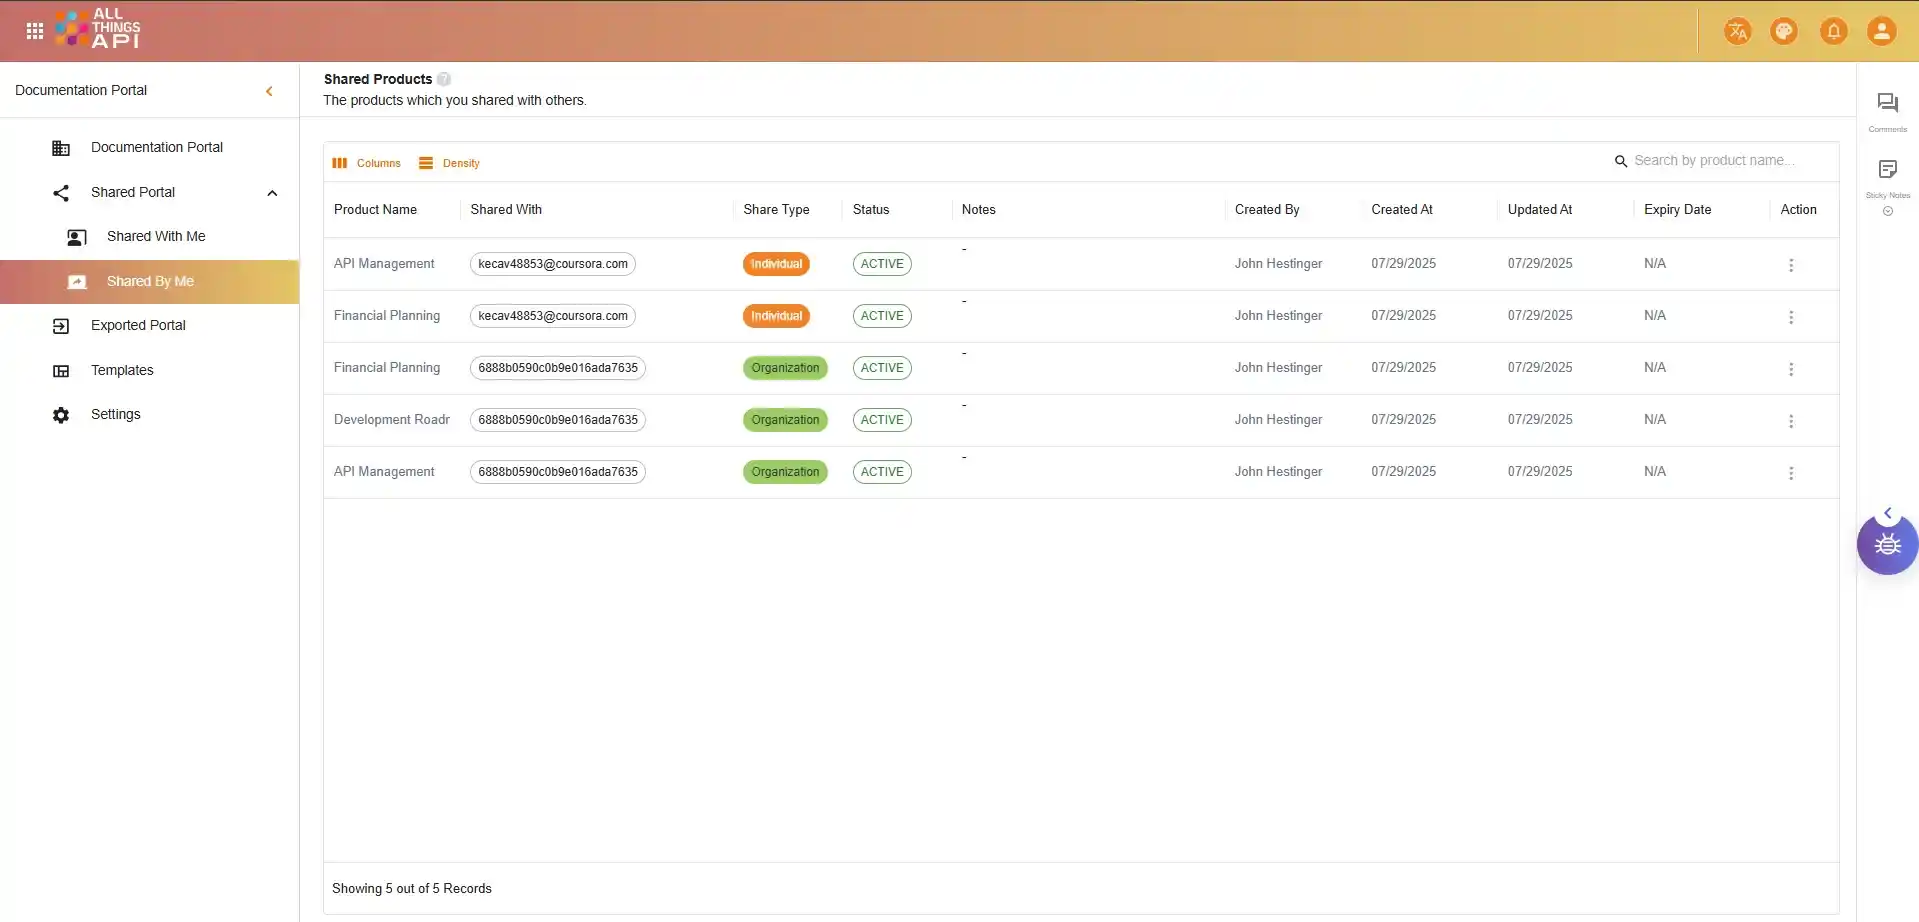Click the bug report floating button
This screenshot has height=922, width=1919.
pyautogui.click(x=1887, y=545)
